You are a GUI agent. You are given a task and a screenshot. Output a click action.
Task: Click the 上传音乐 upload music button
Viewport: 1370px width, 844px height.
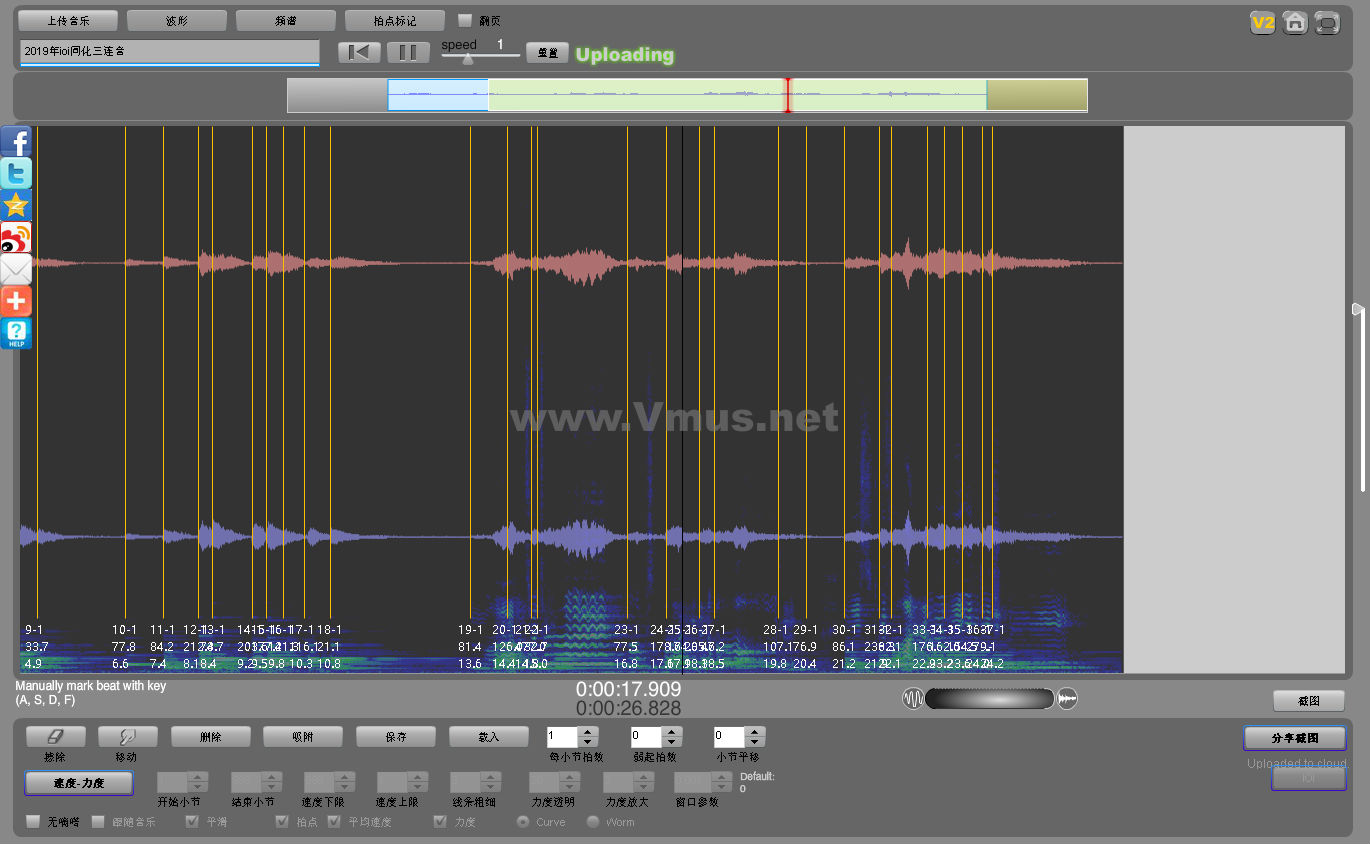click(x=68, y=21)
